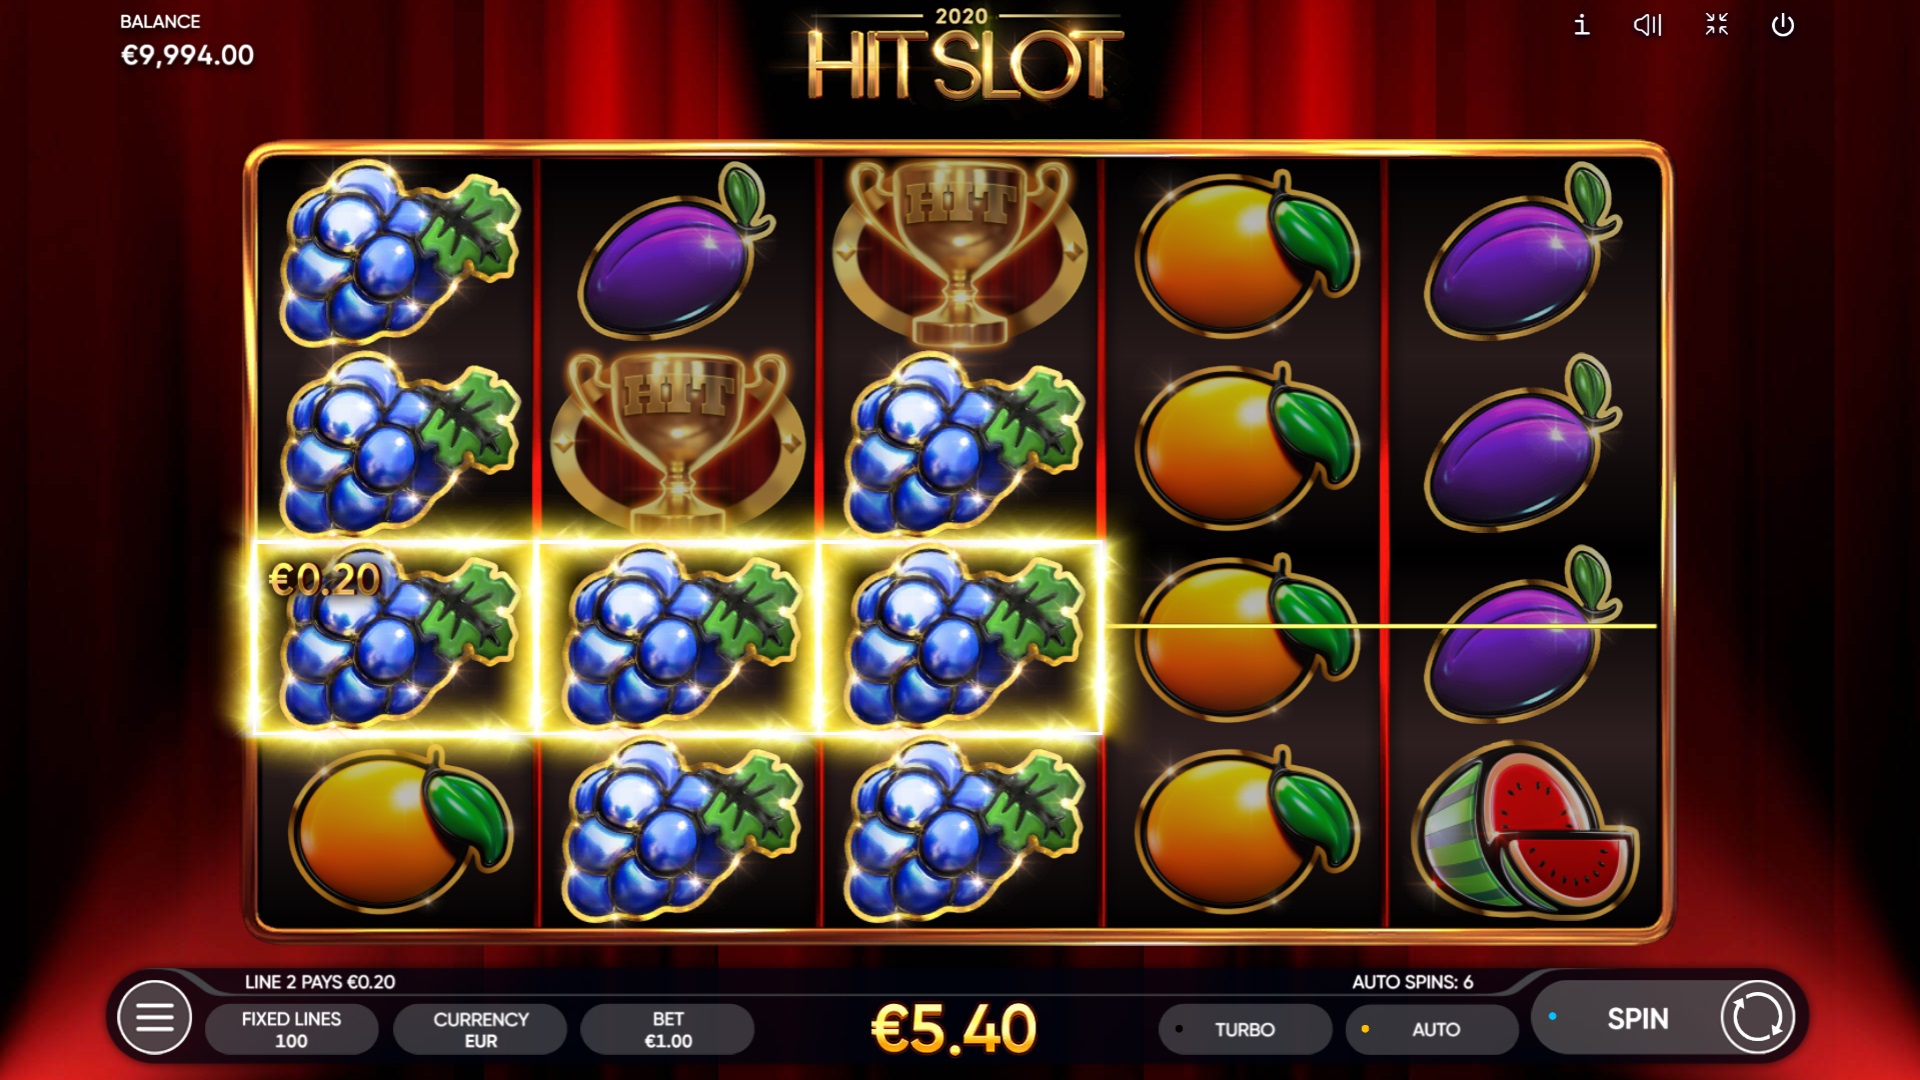The image size is (1920, 1080).
Task: Toggle Auto spin mode
Action: coord(1432,1029)
